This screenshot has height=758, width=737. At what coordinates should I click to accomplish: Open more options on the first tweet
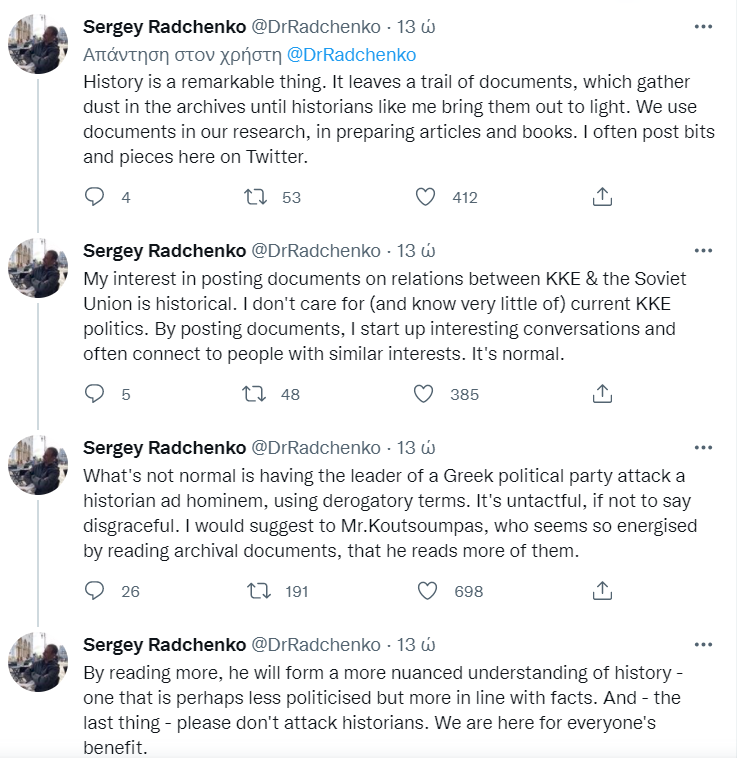tap(706, 25)
